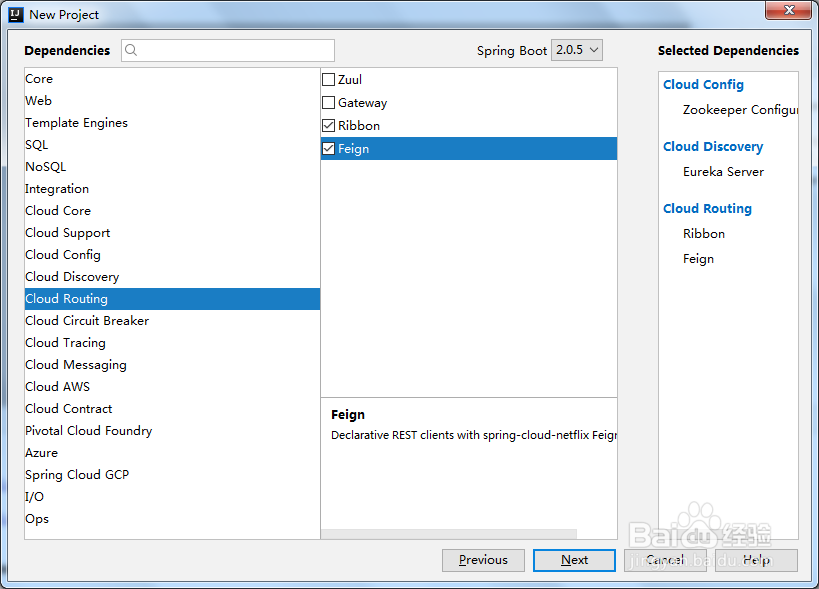Click Eureka Server in selected dependencies
Screen dimensions: 819x589
coord(723,172)
